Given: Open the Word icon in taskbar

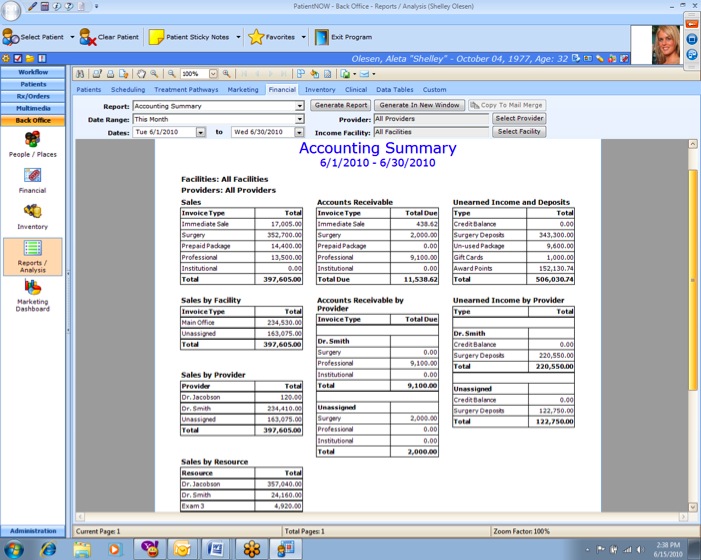Looking at the screenshot, I should pos(216,549).
